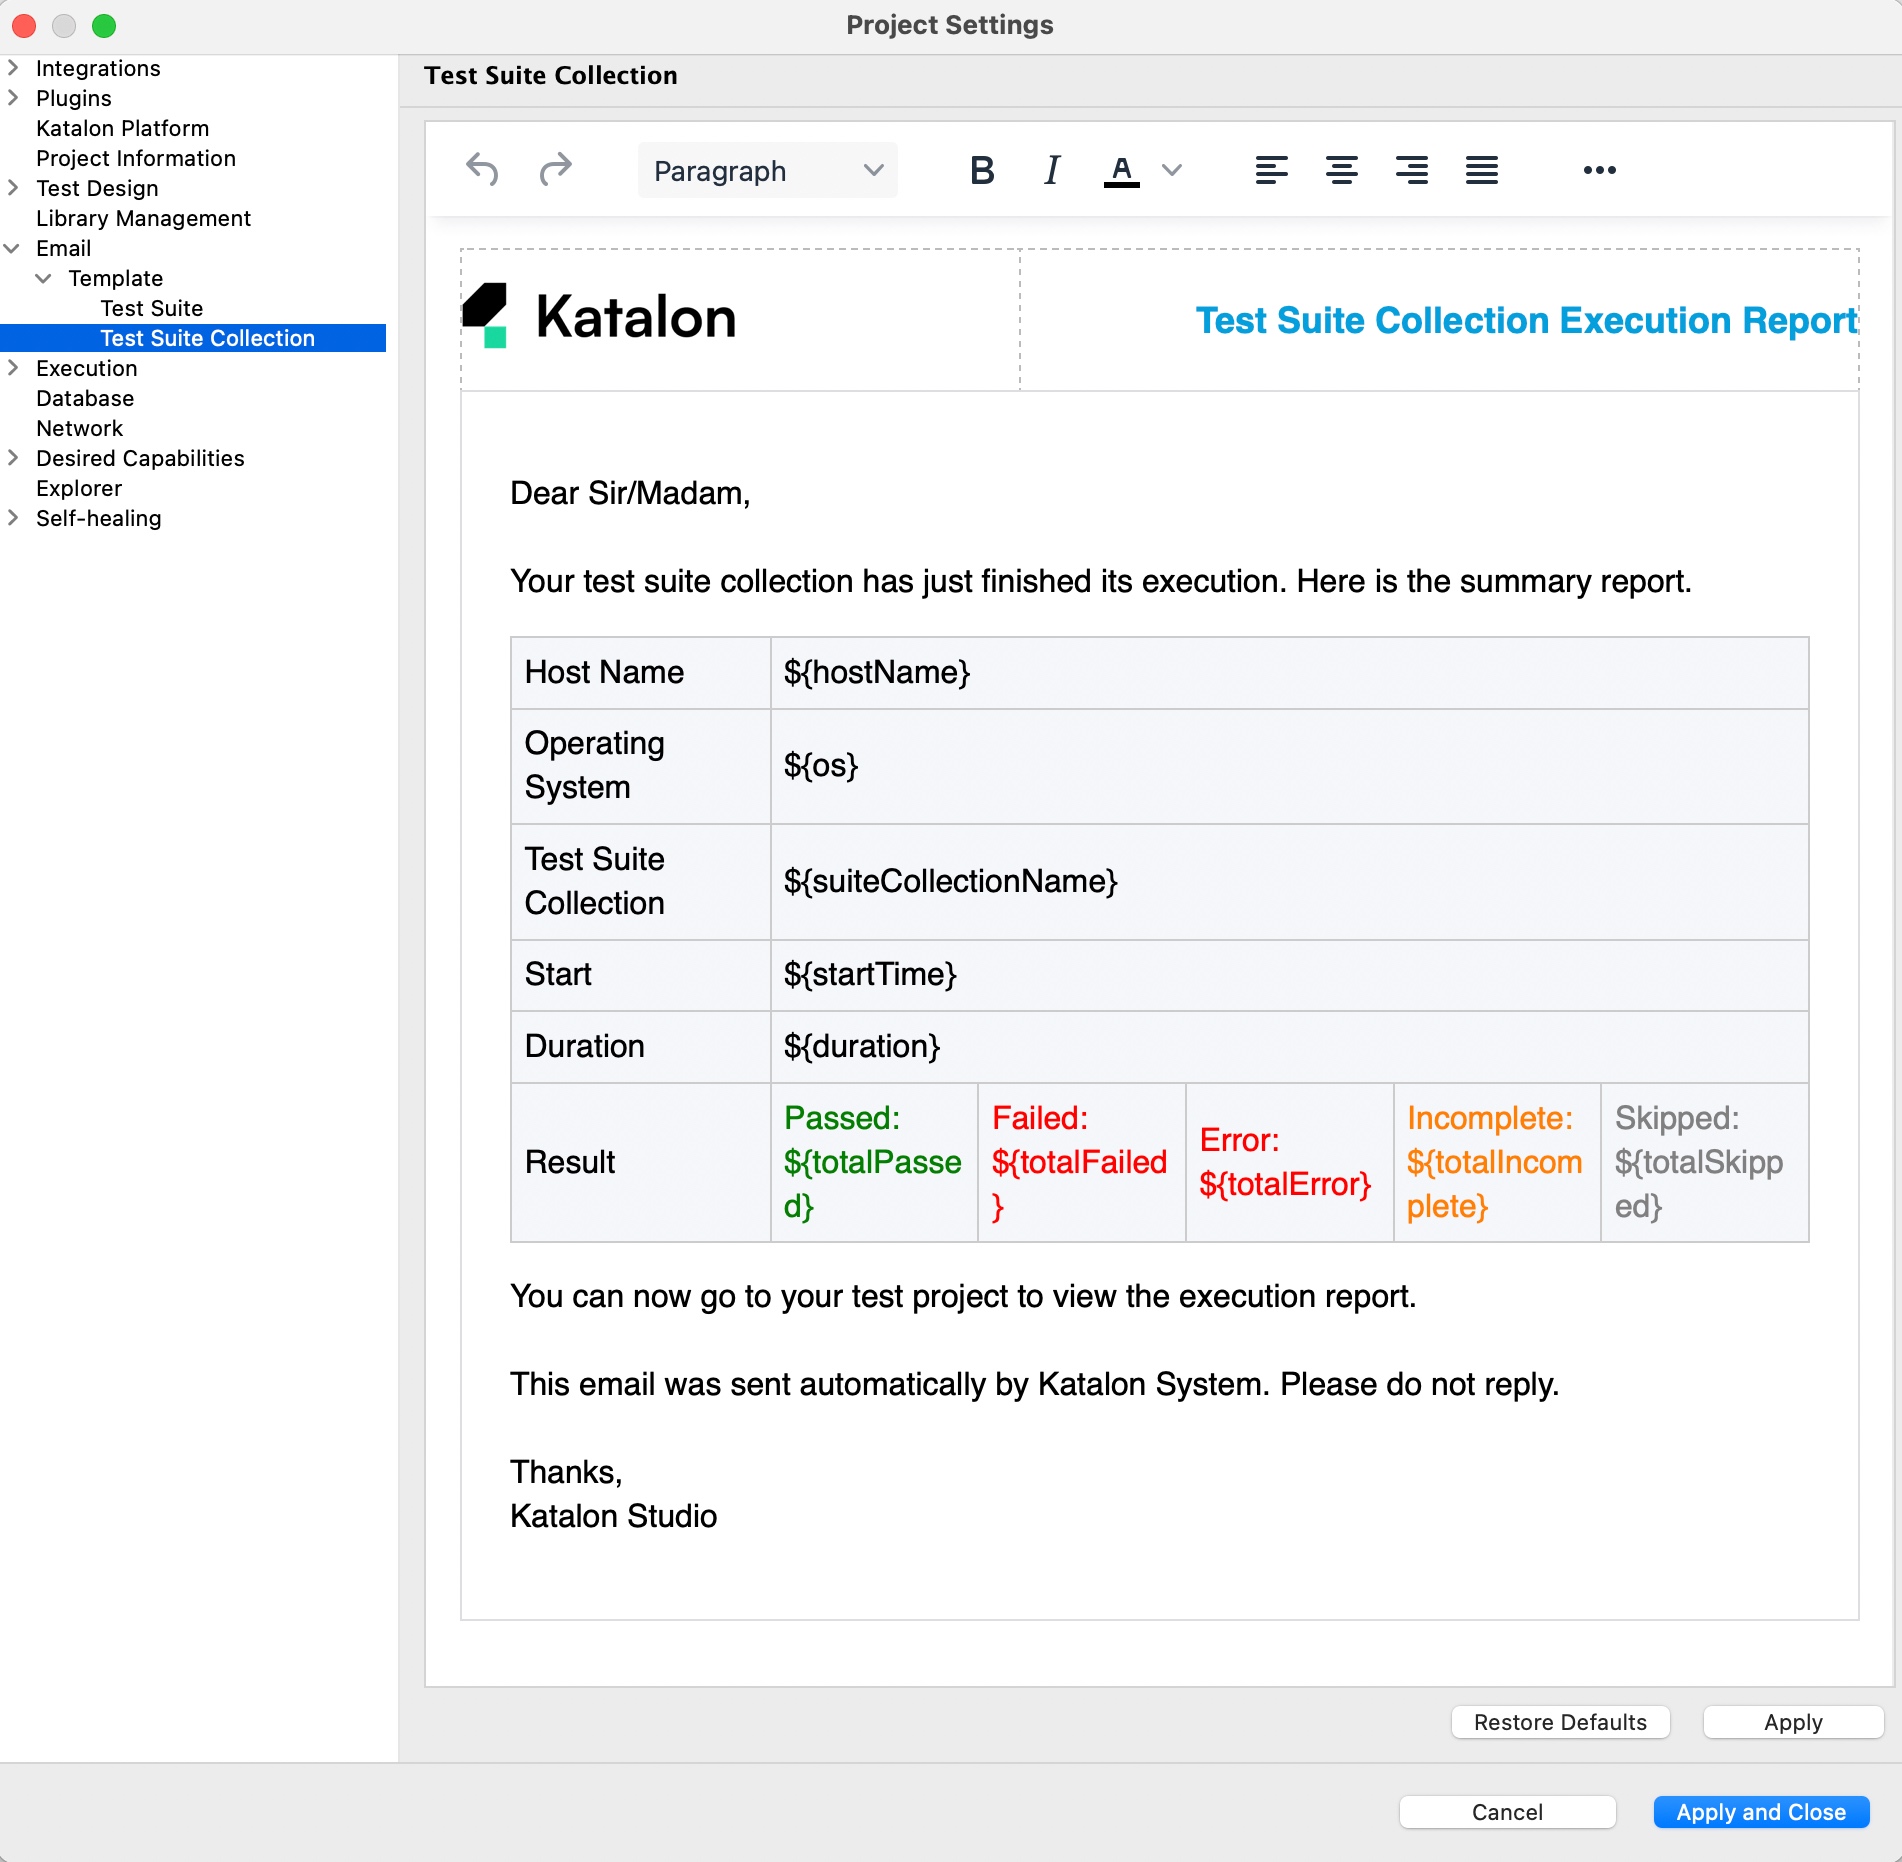Click the ${suiteCollectionName} cell
The width and height of the screenshot is (1902, 1862).
(x=1289, y=882)
